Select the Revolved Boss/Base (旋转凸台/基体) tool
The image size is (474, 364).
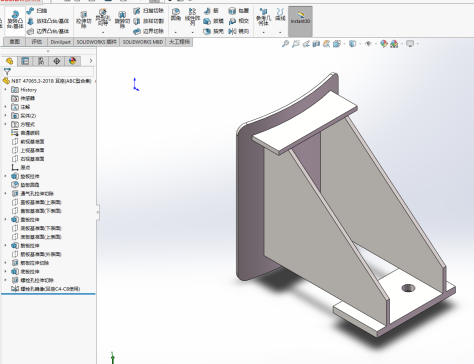(x=15, y=20)
